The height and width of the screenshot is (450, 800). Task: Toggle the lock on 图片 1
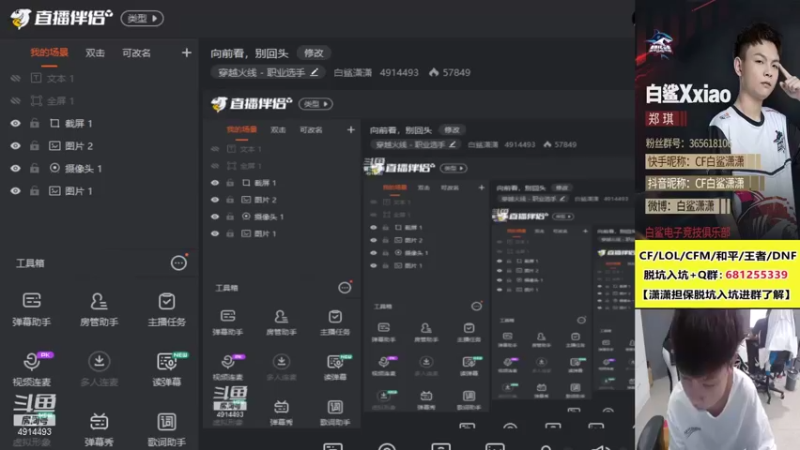[x=34, y=190]
